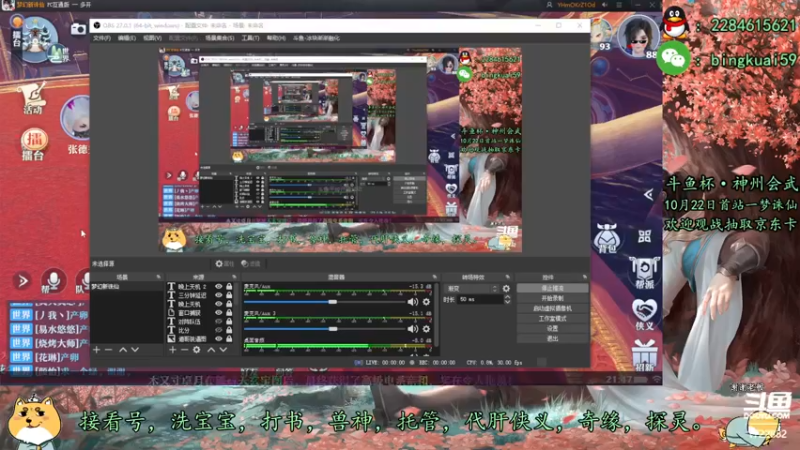Open transition properties gear in 转场特效 panel
Viewport: 800px width, 450px height.
pos(506,289)
